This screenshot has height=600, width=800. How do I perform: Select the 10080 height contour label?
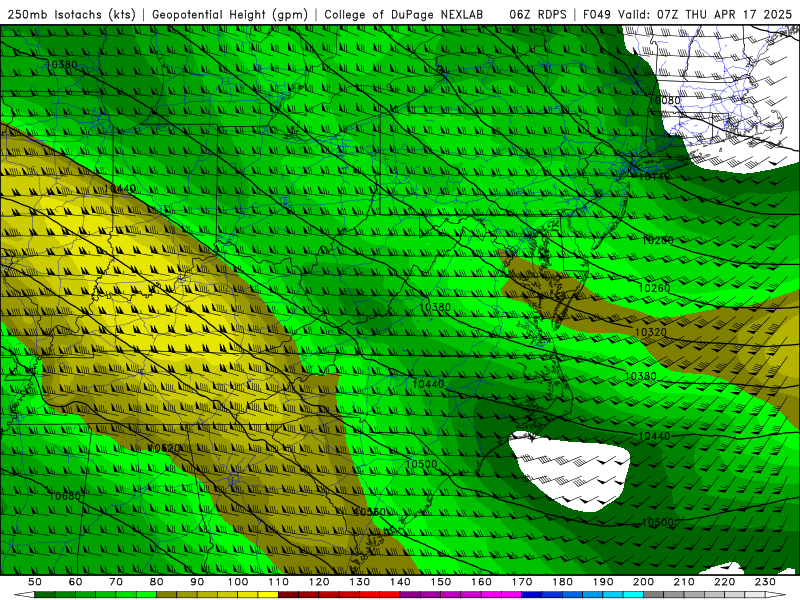[665, 100]
